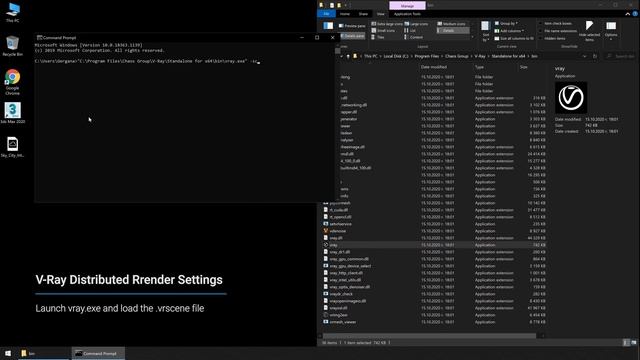Expand address bar history dropdown
The height and width of the screenshot is (360, 640).
(x=584, y=56)
